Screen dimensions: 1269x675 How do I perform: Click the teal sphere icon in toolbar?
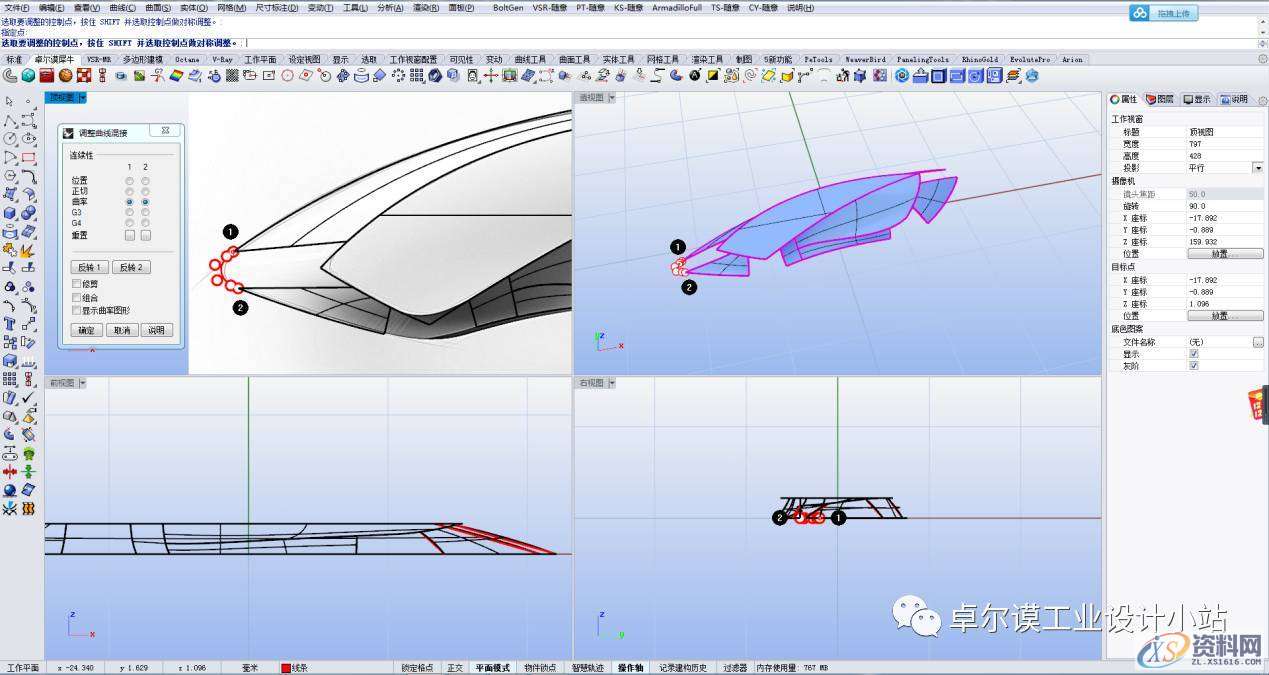[x=29, y=75]
